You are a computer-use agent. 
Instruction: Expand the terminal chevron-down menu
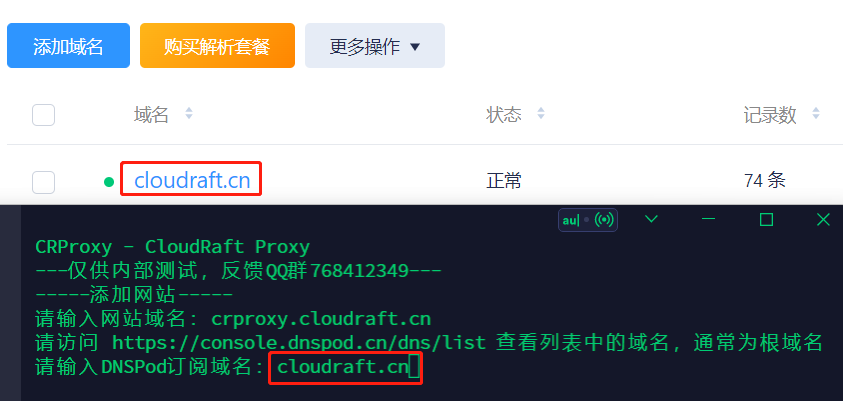click(x=652, y=219)
